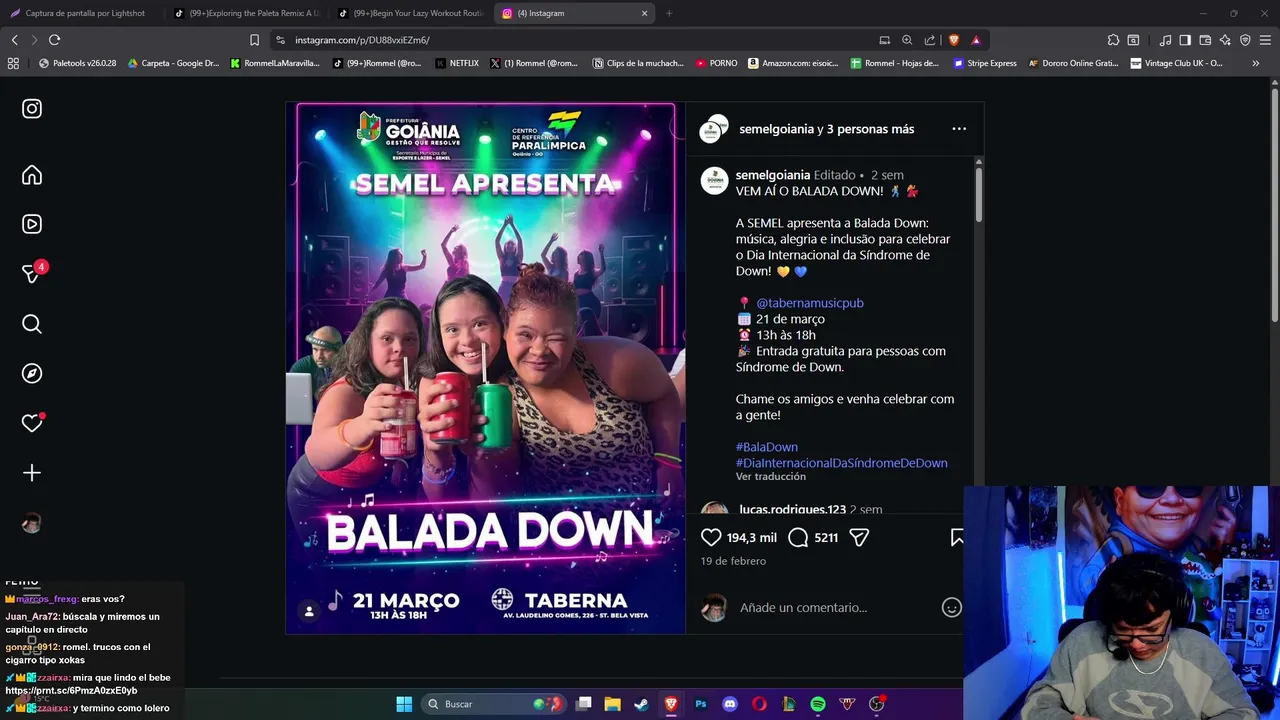Open comments with the speech bubble icon
Image resolution: width=1280 pixels, height=720 pixels.
coord(798,537)
